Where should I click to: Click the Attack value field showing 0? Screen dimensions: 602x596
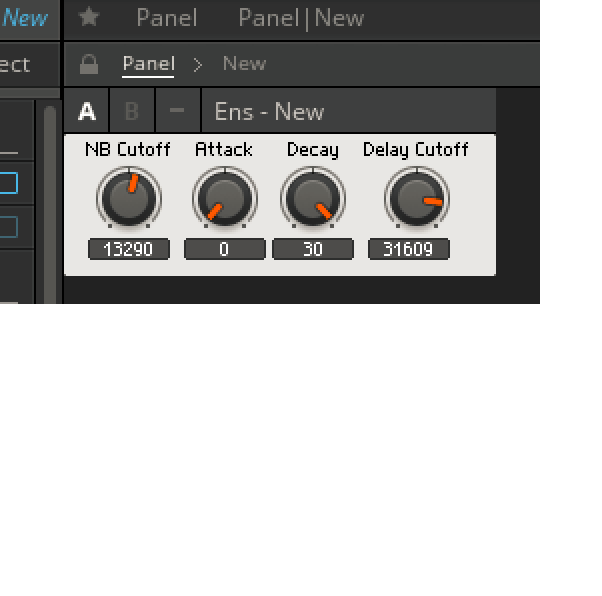[x=225, y=249]
